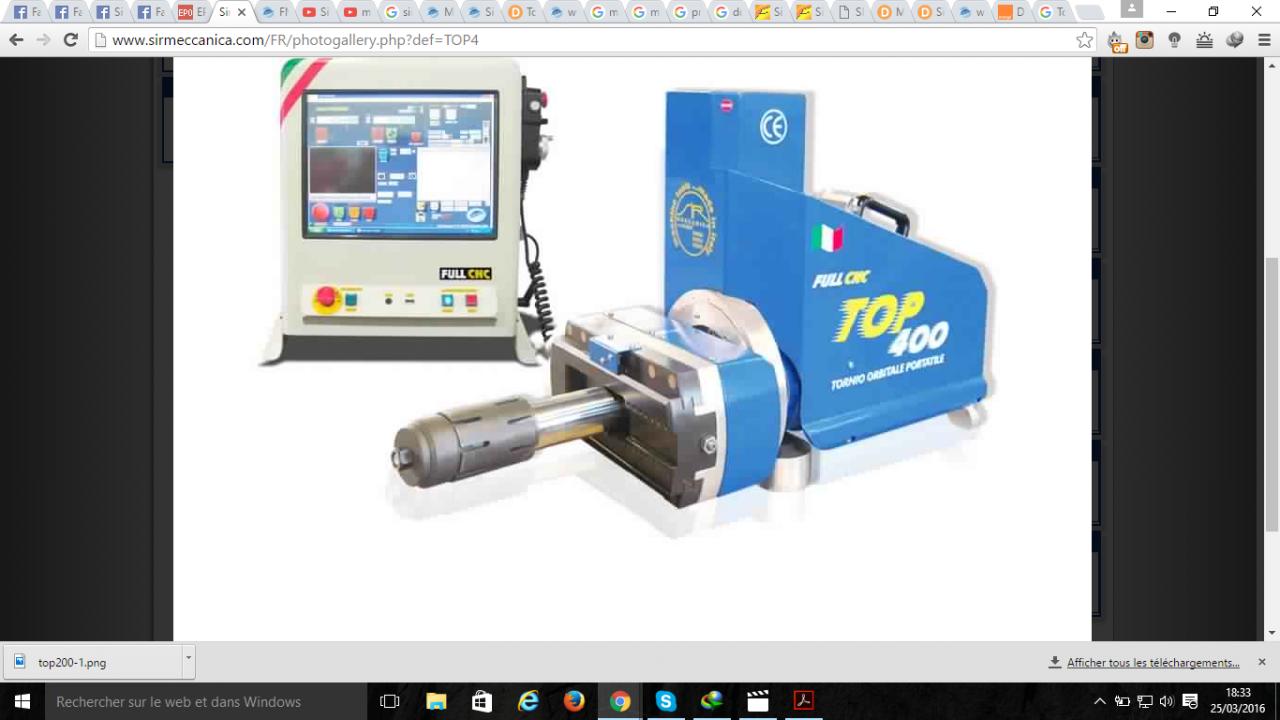Click the taskbar clock showing 18:33

(x=1238, y=701)
